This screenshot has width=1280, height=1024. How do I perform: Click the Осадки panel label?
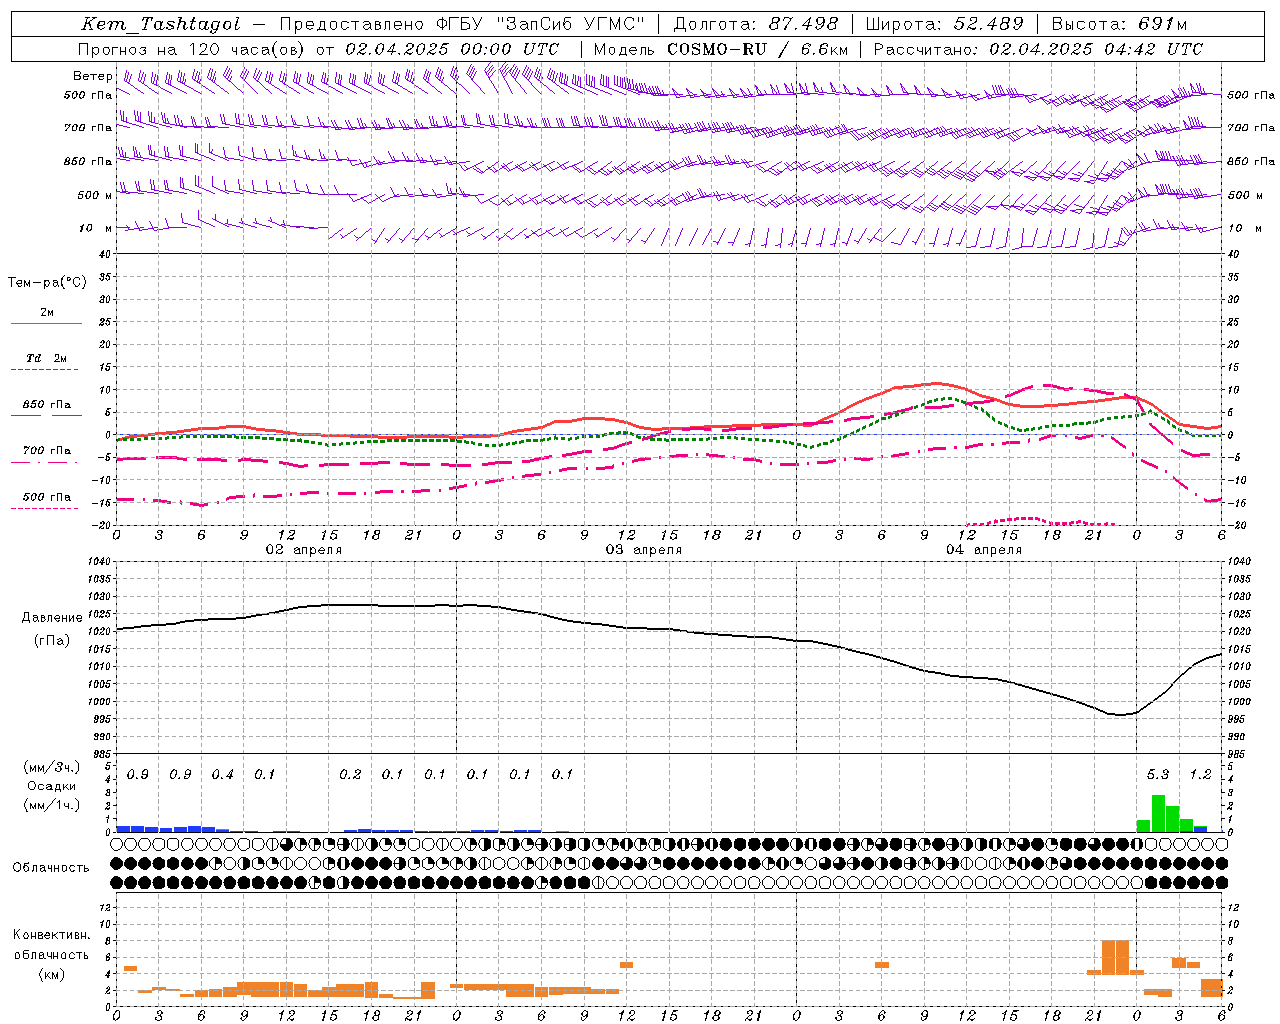click(x=52, y=786)
